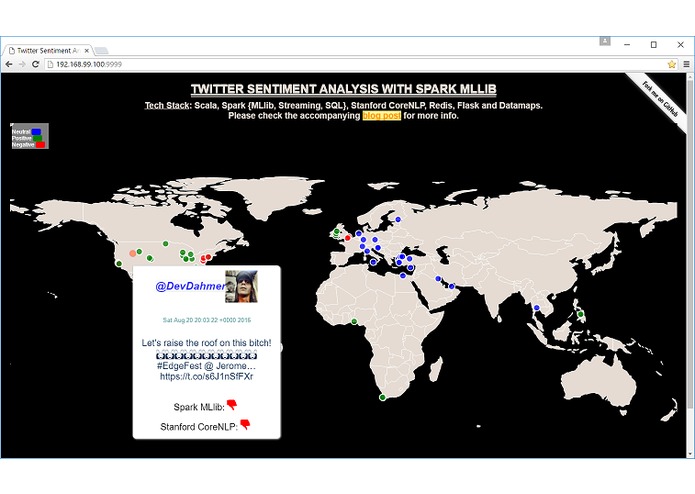Viewport: 695px width, 494px height.
Task: Minimize the Chrome window
Action: coord(627,44)
